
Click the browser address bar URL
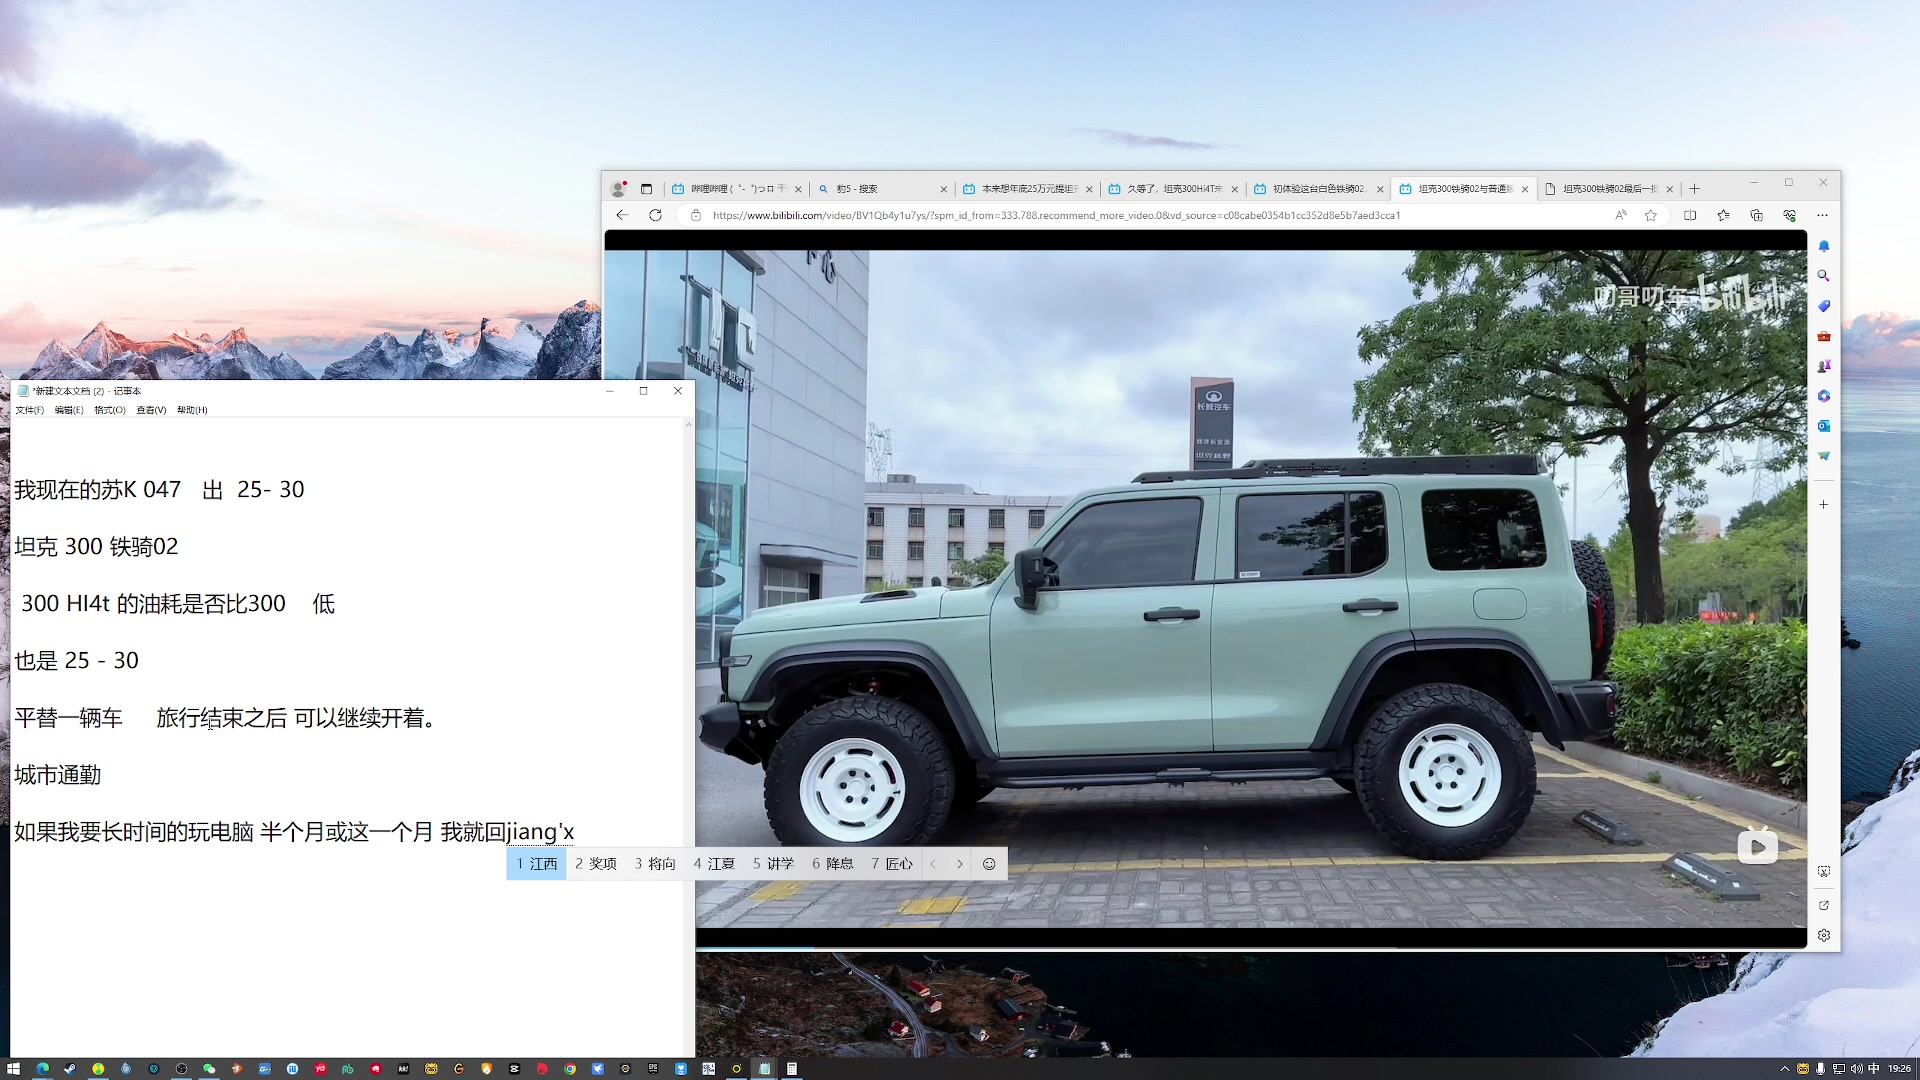(1055, 215)
